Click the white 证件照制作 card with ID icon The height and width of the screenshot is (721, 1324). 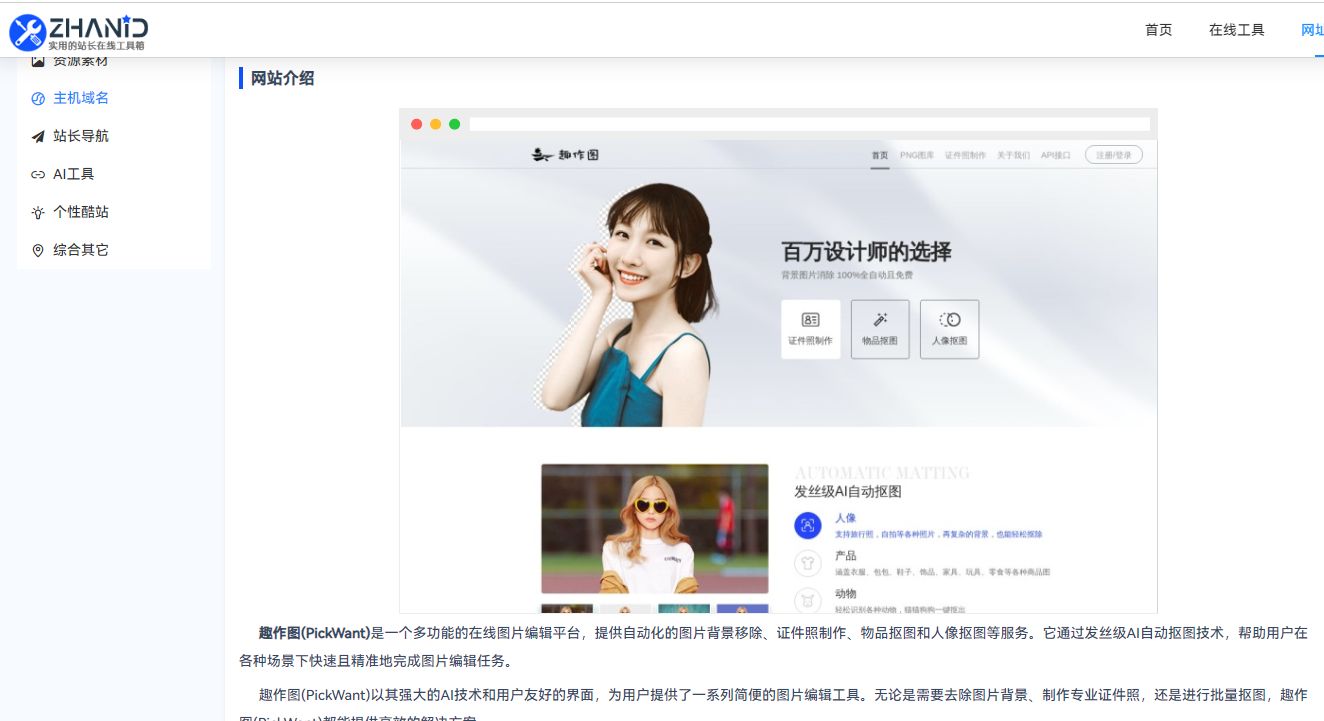(x=810, y=329)
